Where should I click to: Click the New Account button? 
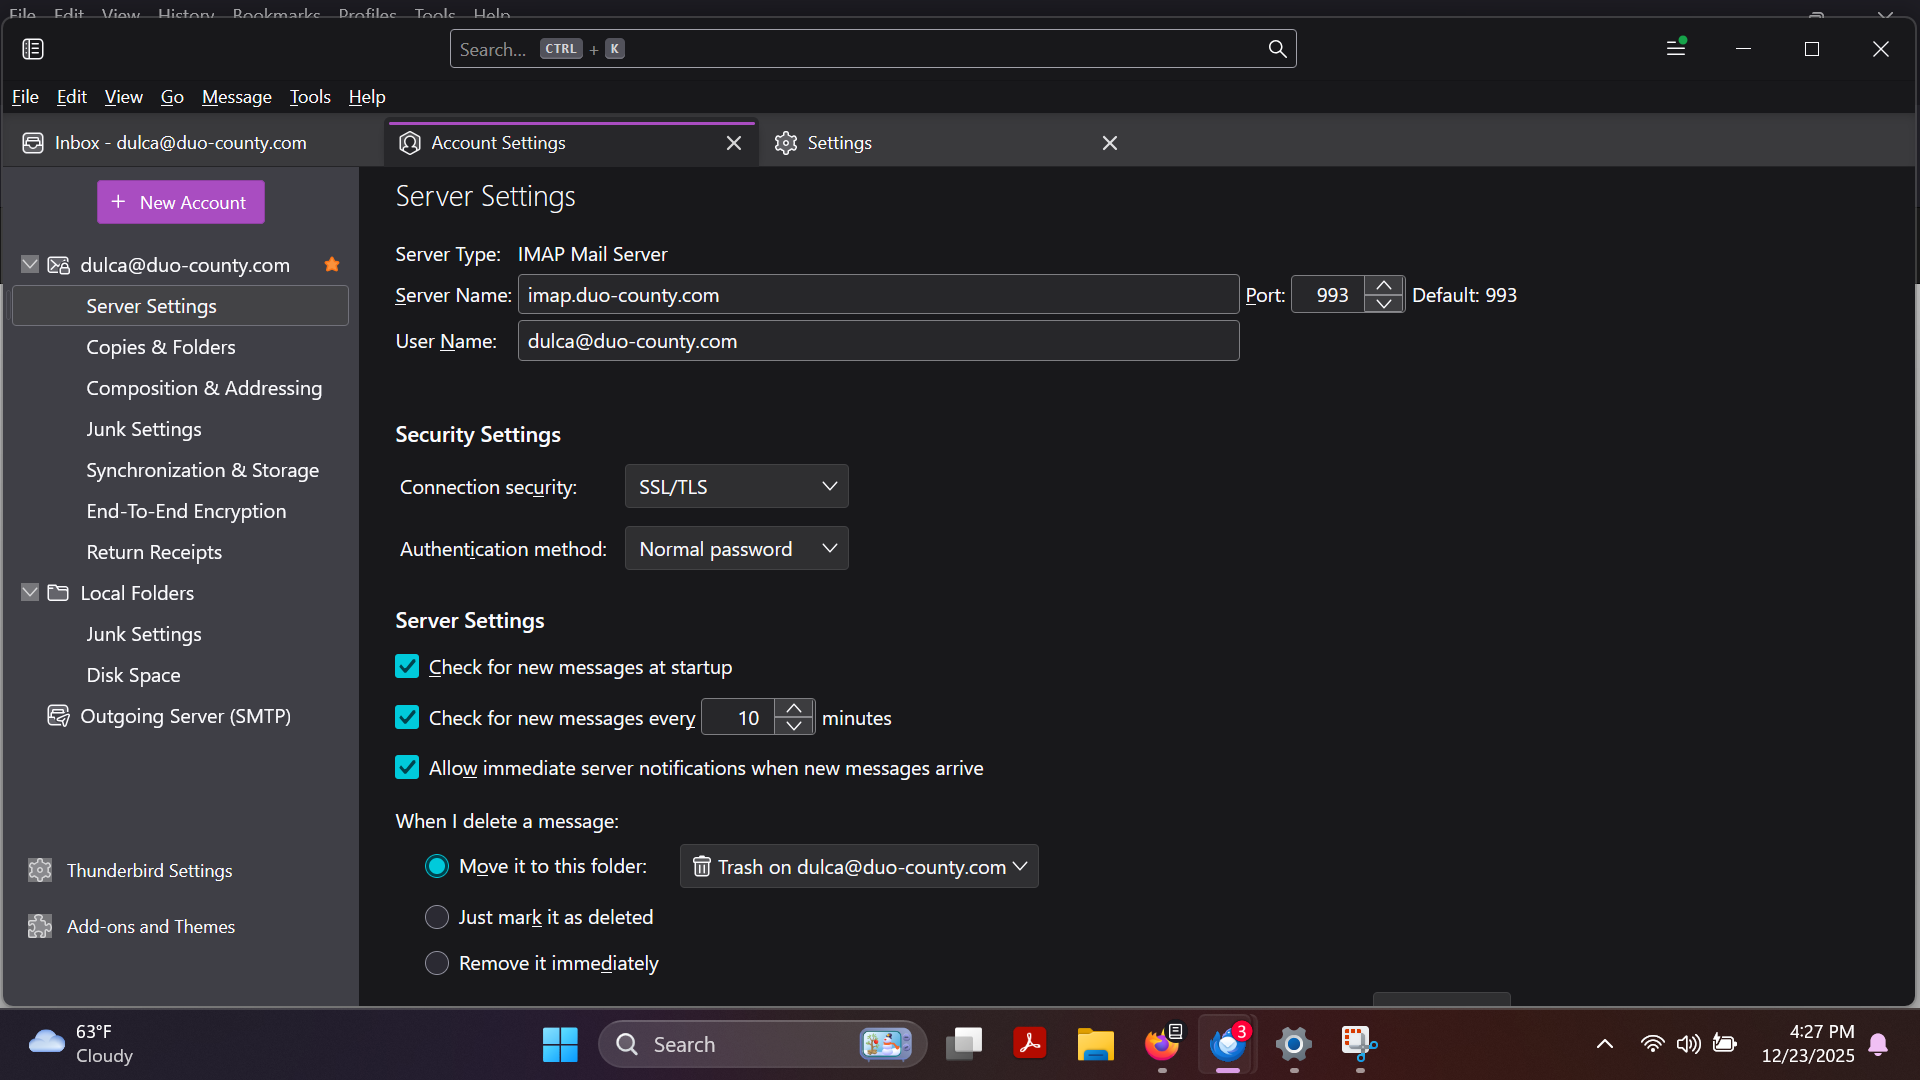coord(180,202)
